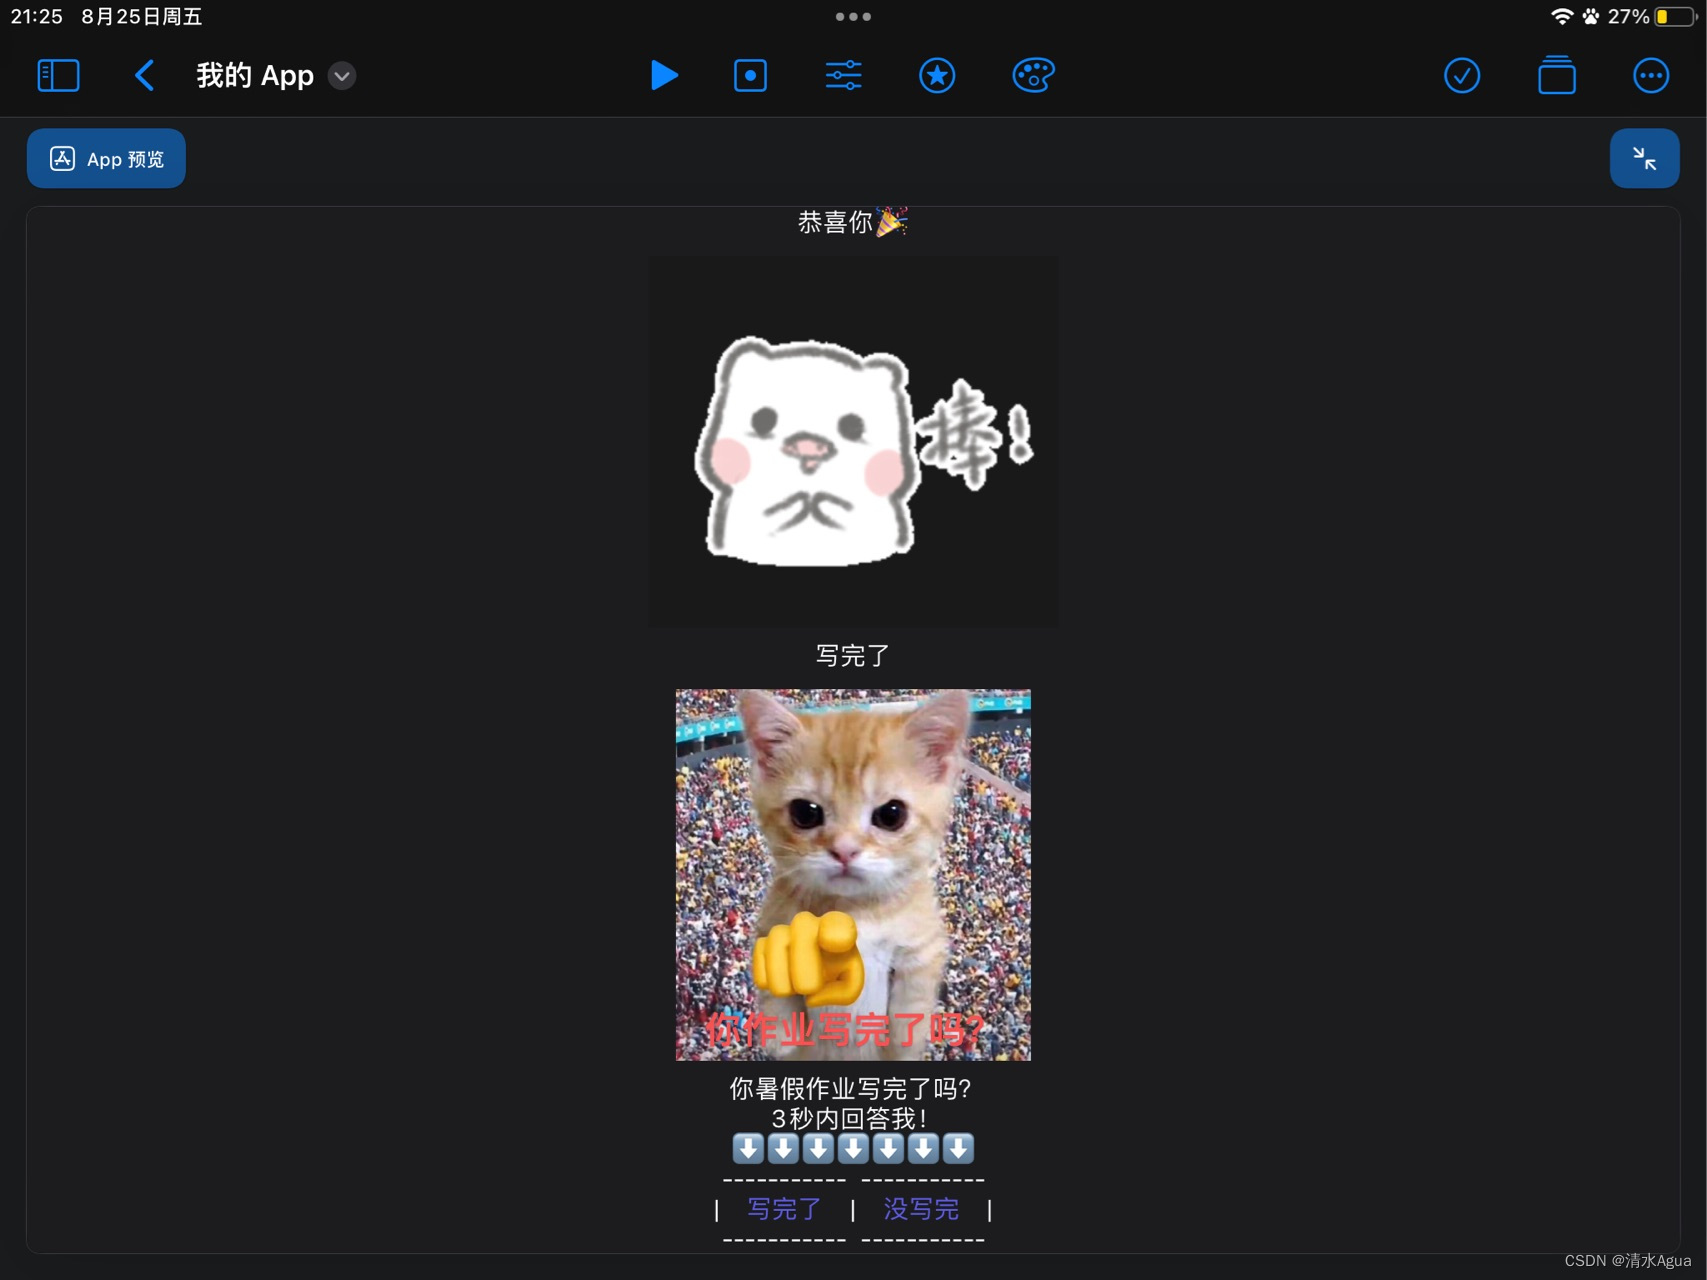
Task: Click the 写完了 answer link
Action: [785, 1209]
